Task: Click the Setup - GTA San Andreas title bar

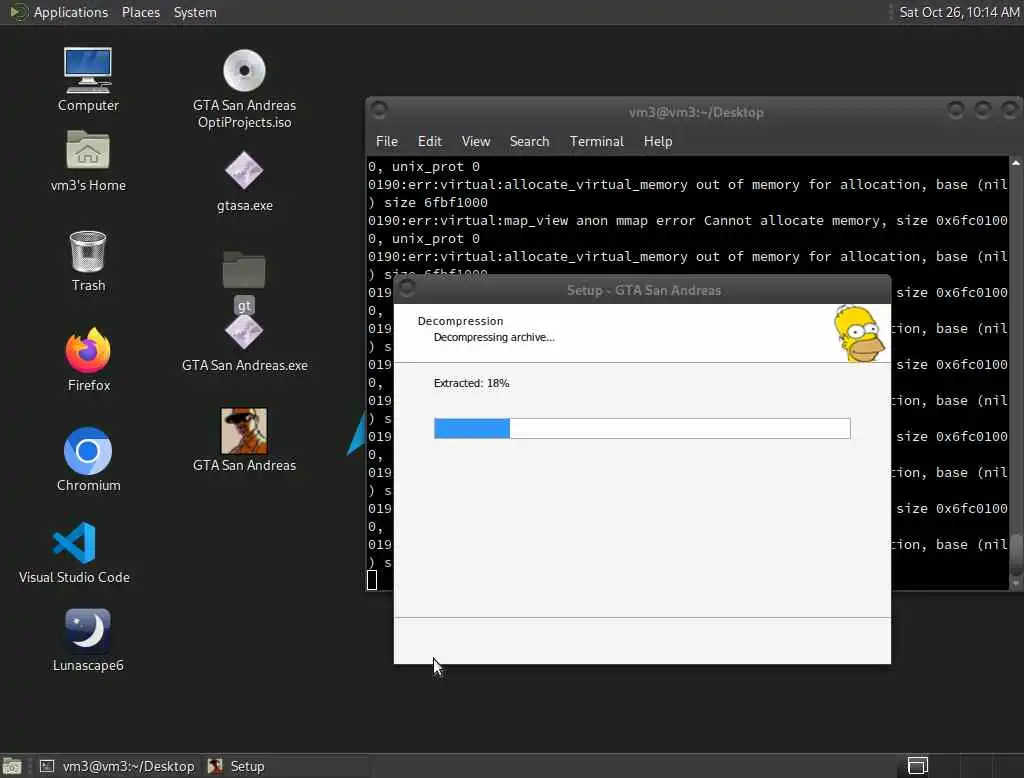Action: click(643, 290)
